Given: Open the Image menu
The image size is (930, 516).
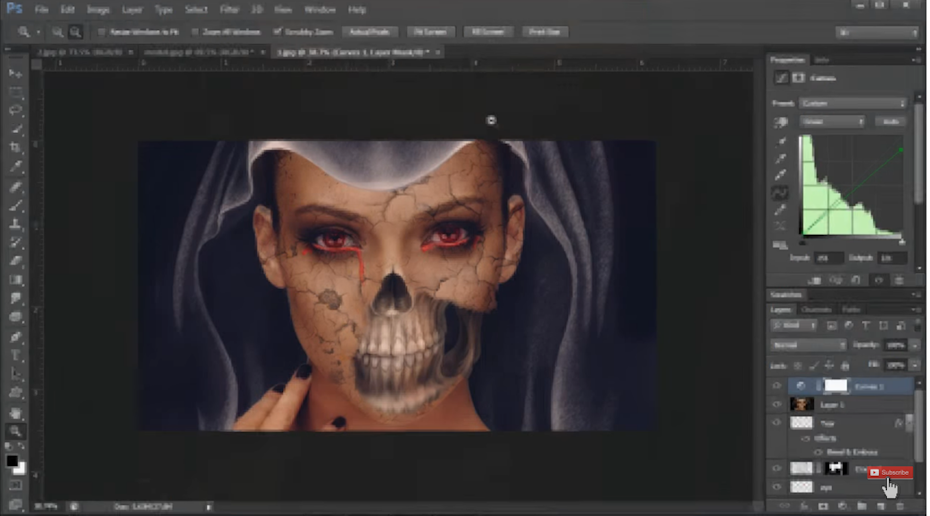Looking at the screenshot, I should click(98, 10).
